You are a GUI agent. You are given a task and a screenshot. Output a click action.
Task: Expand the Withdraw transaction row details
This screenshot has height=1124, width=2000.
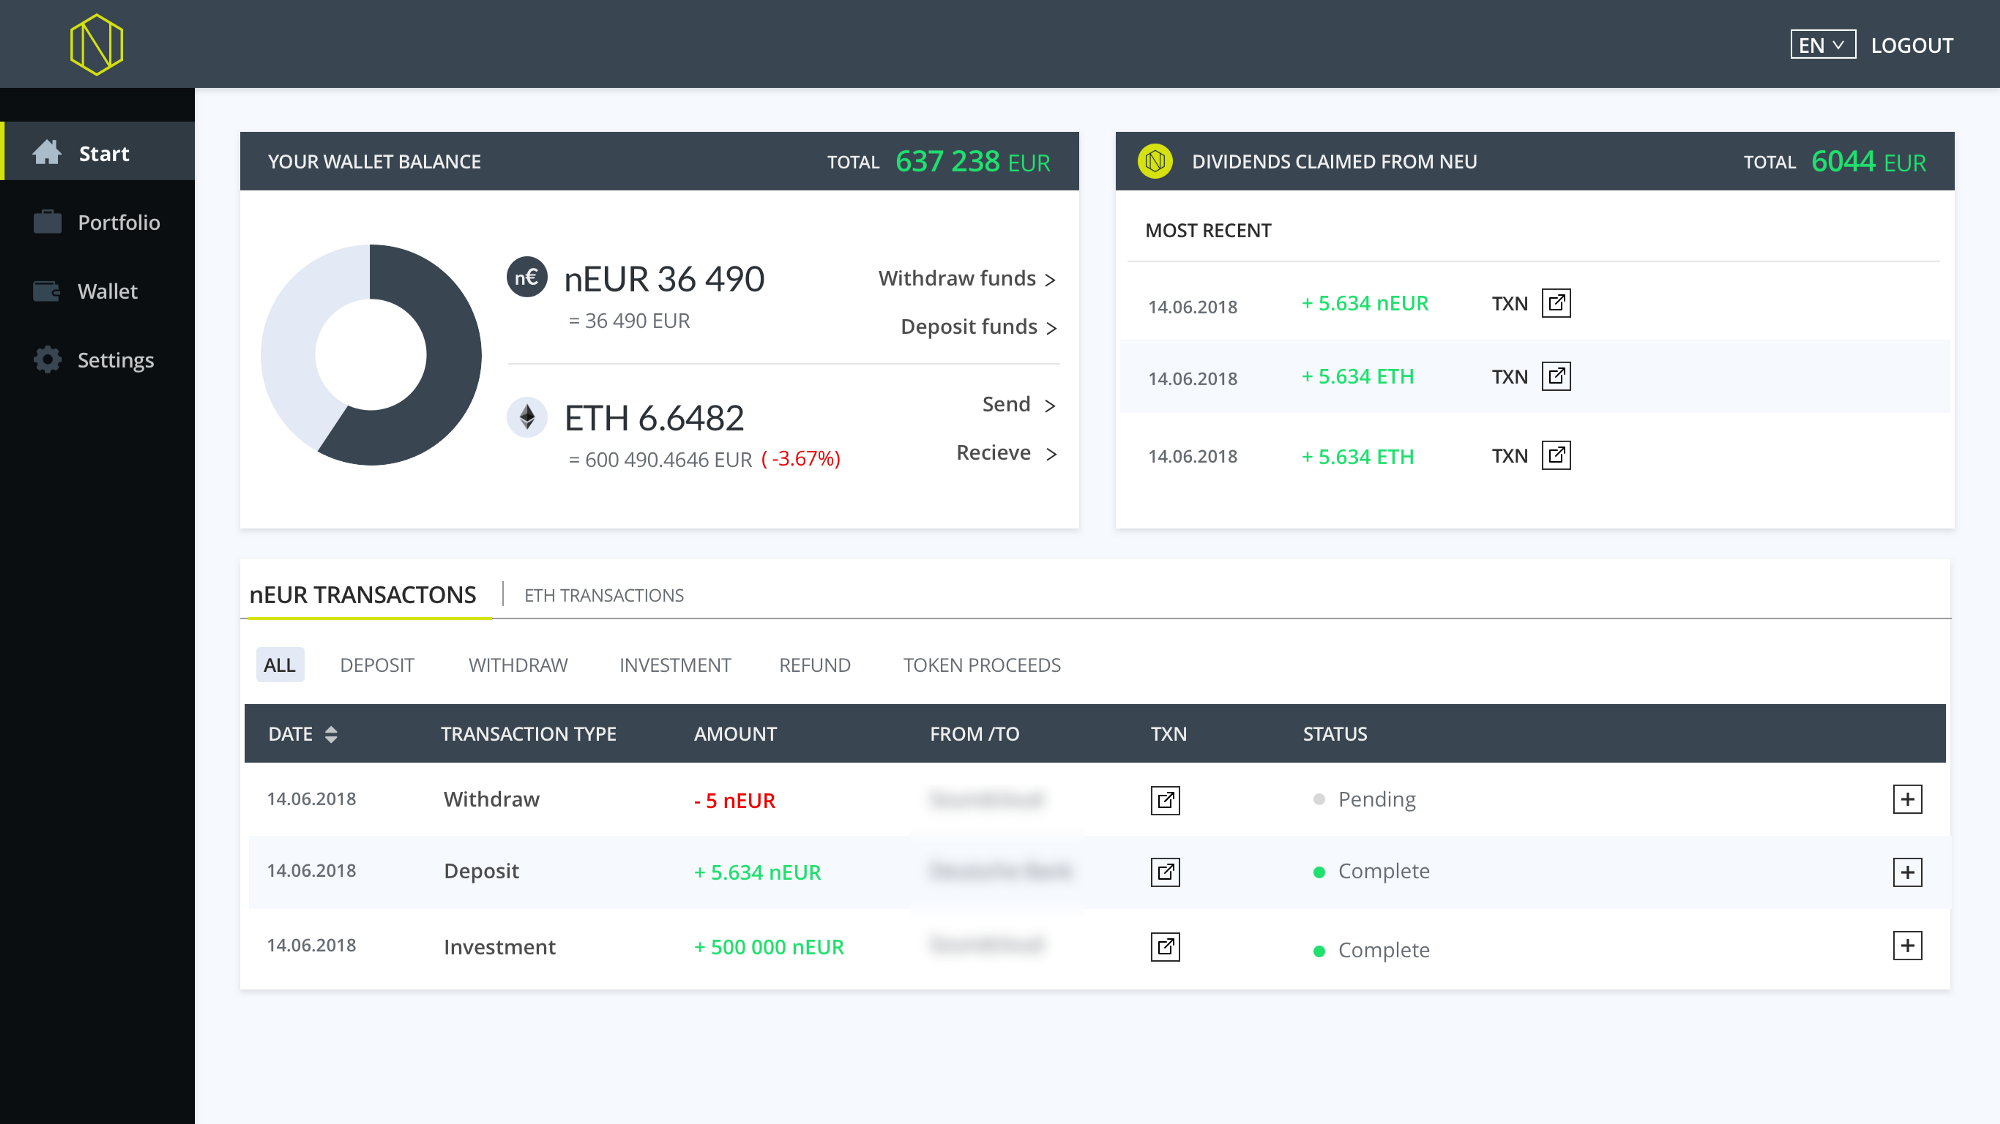(x=1907, y=799)
